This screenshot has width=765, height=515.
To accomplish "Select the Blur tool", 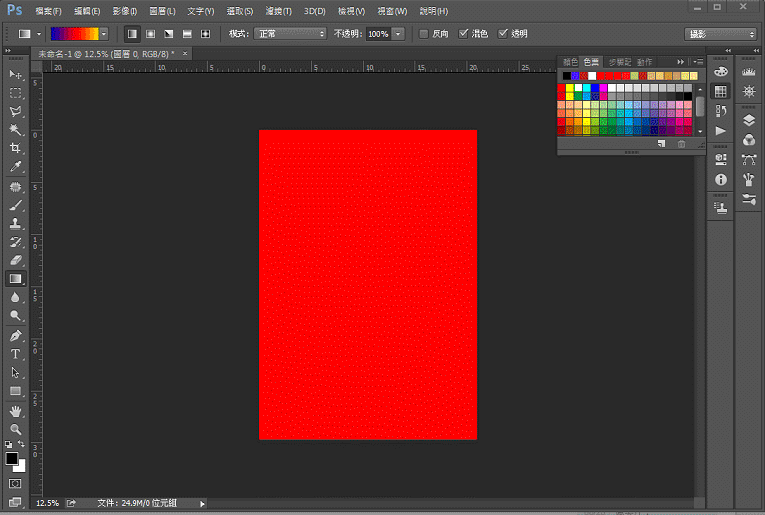I will pos(15,297).
